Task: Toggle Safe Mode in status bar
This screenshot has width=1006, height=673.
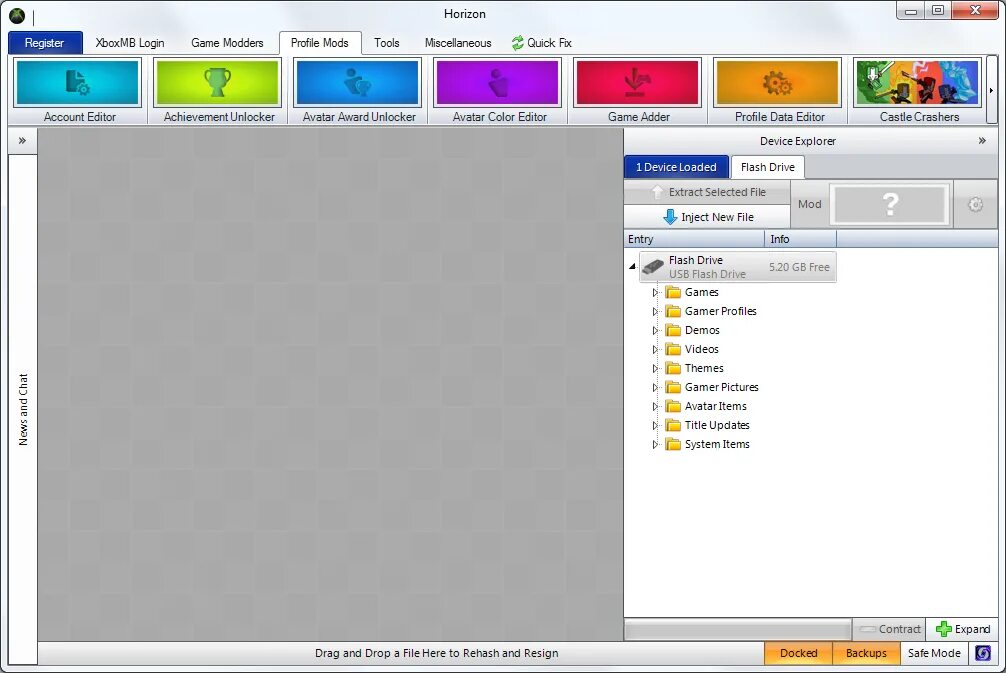Action: (934, 653)
